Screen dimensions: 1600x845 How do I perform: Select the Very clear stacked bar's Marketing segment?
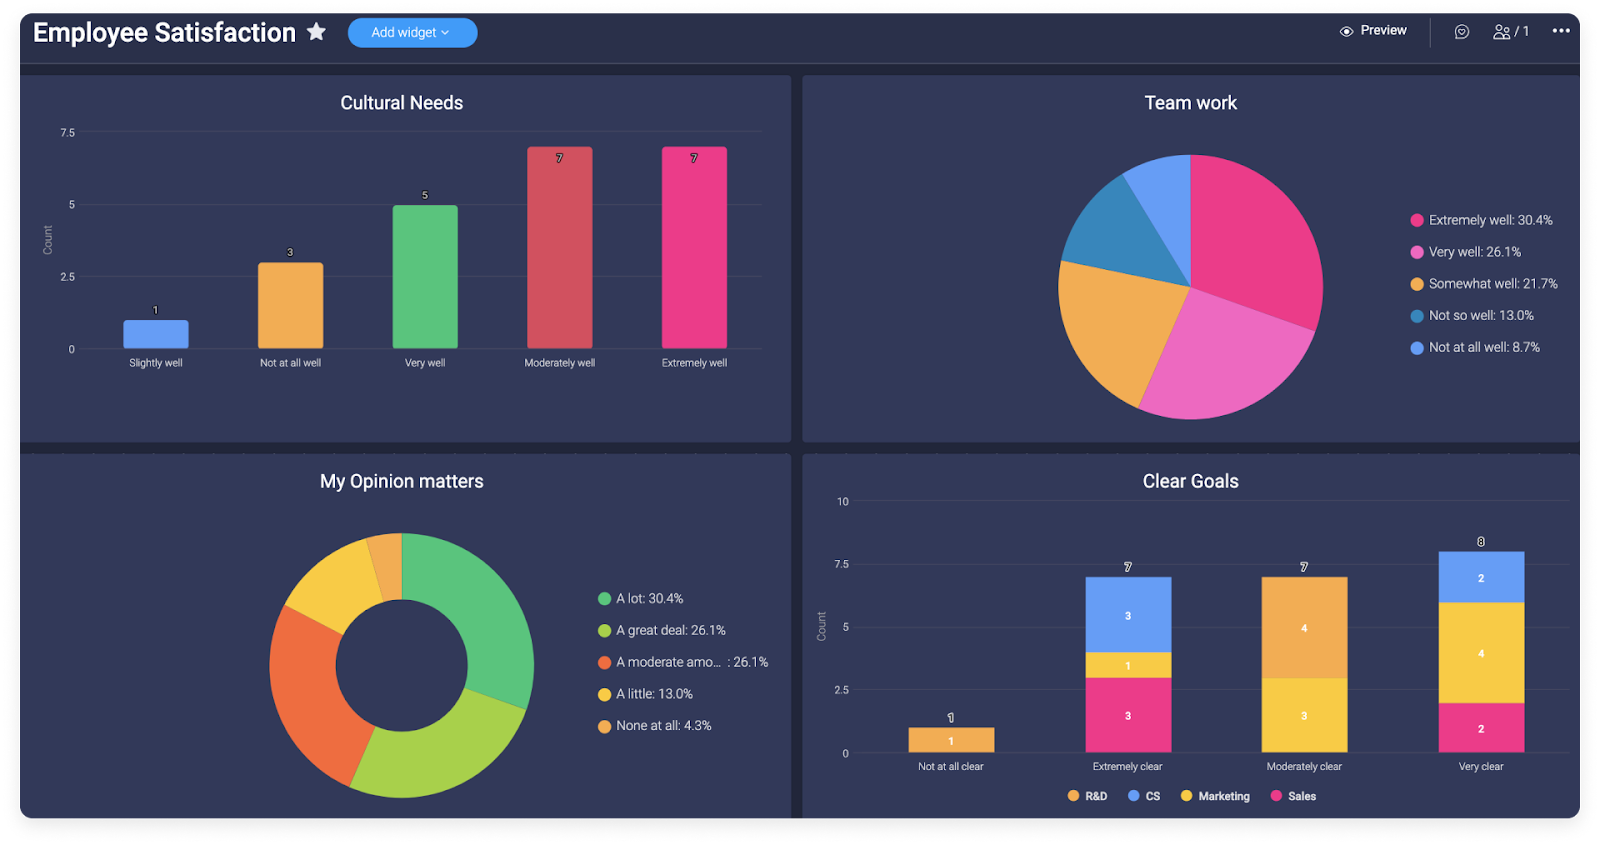point(1481,653)
